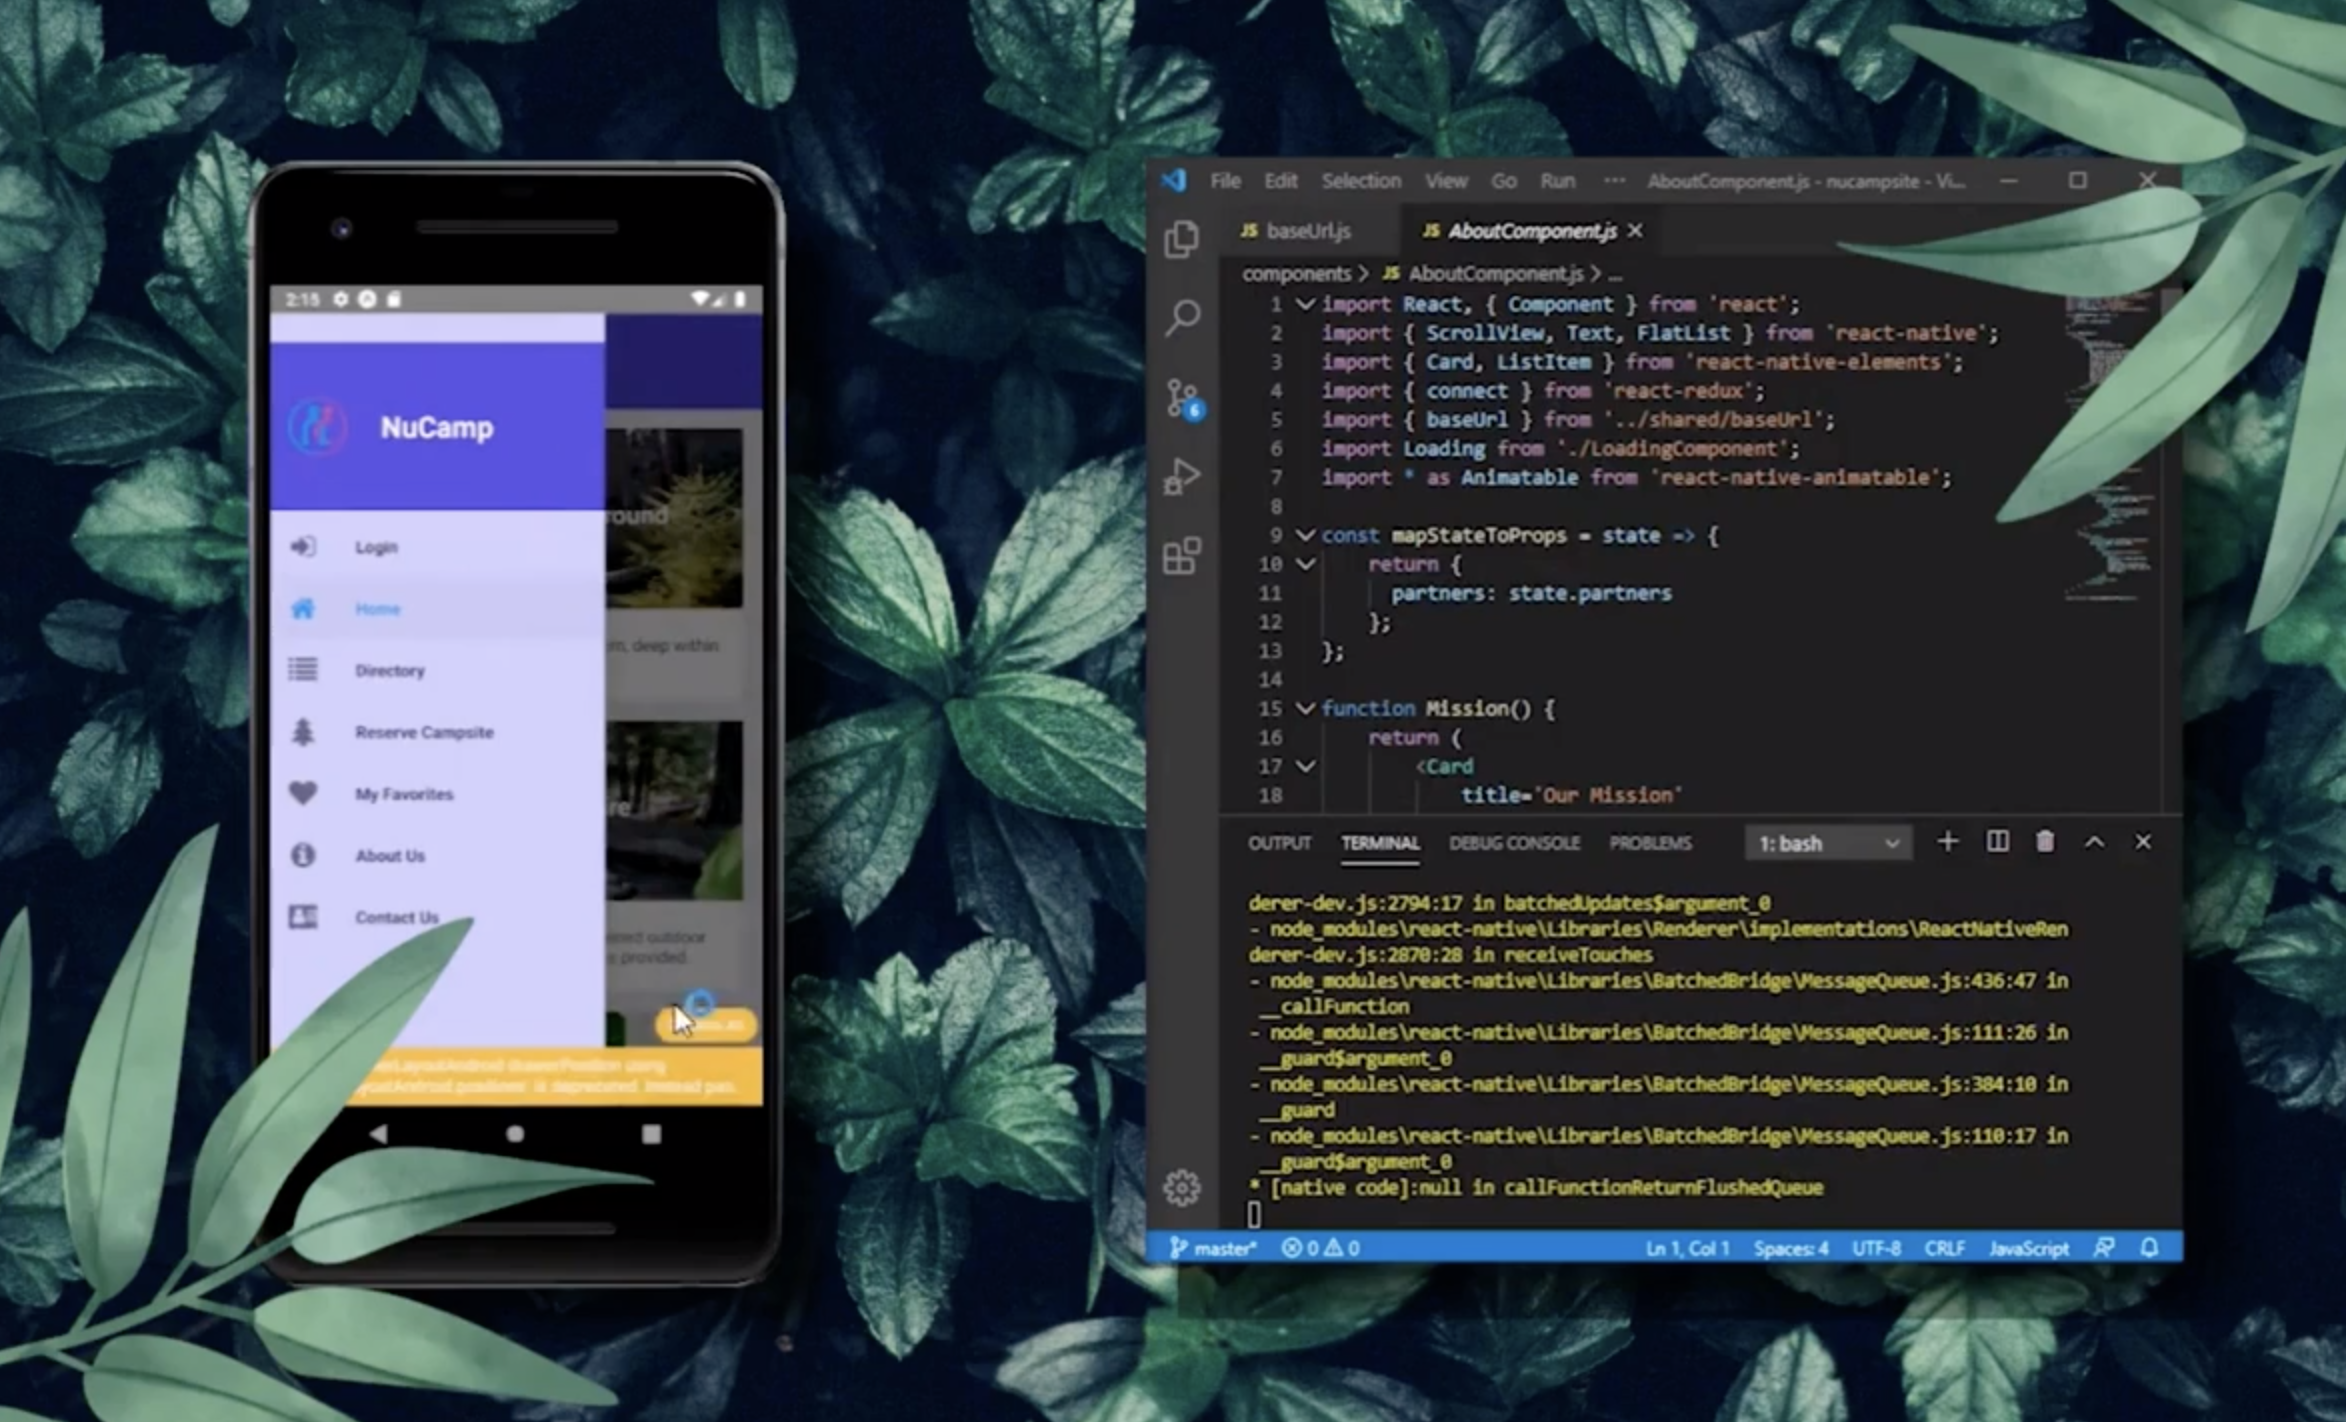
Task: Collapse the Card element at line 17
Action: tap(1305, 766)
